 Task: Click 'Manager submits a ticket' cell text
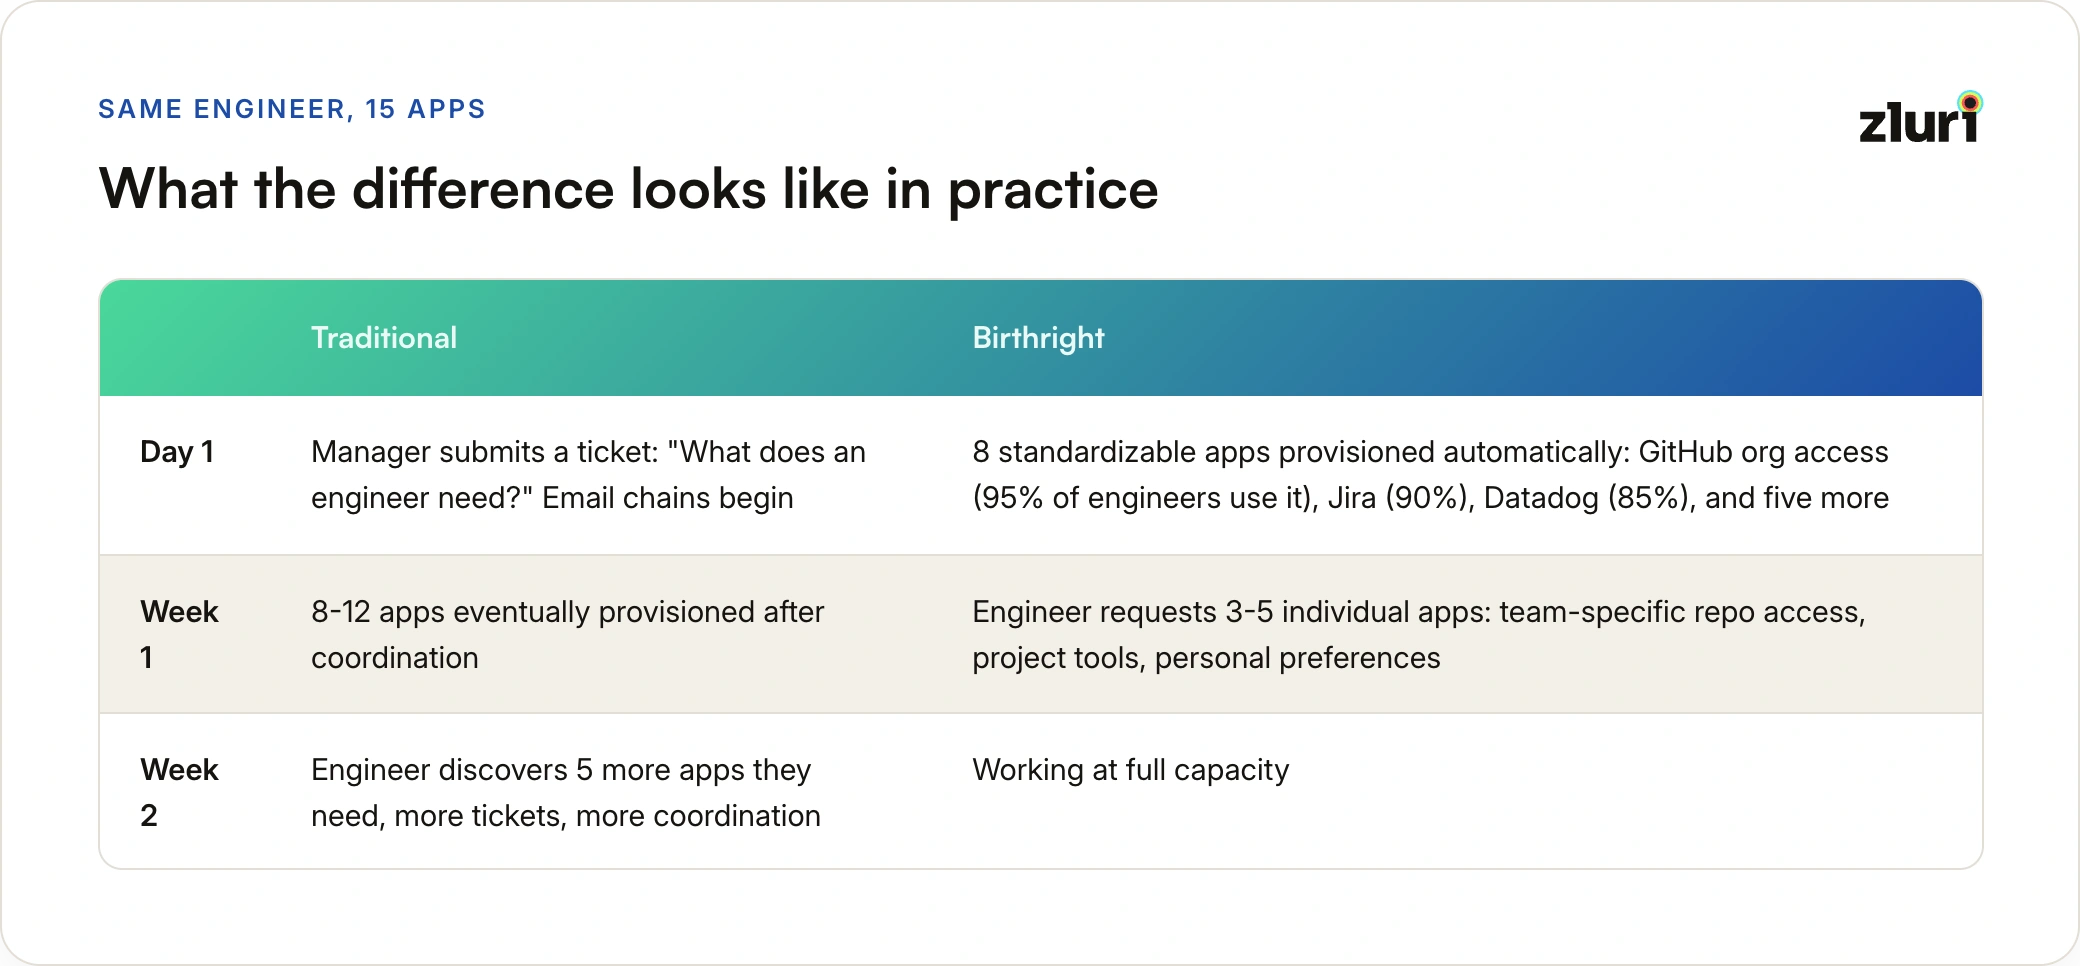click(x=588, y=474)
